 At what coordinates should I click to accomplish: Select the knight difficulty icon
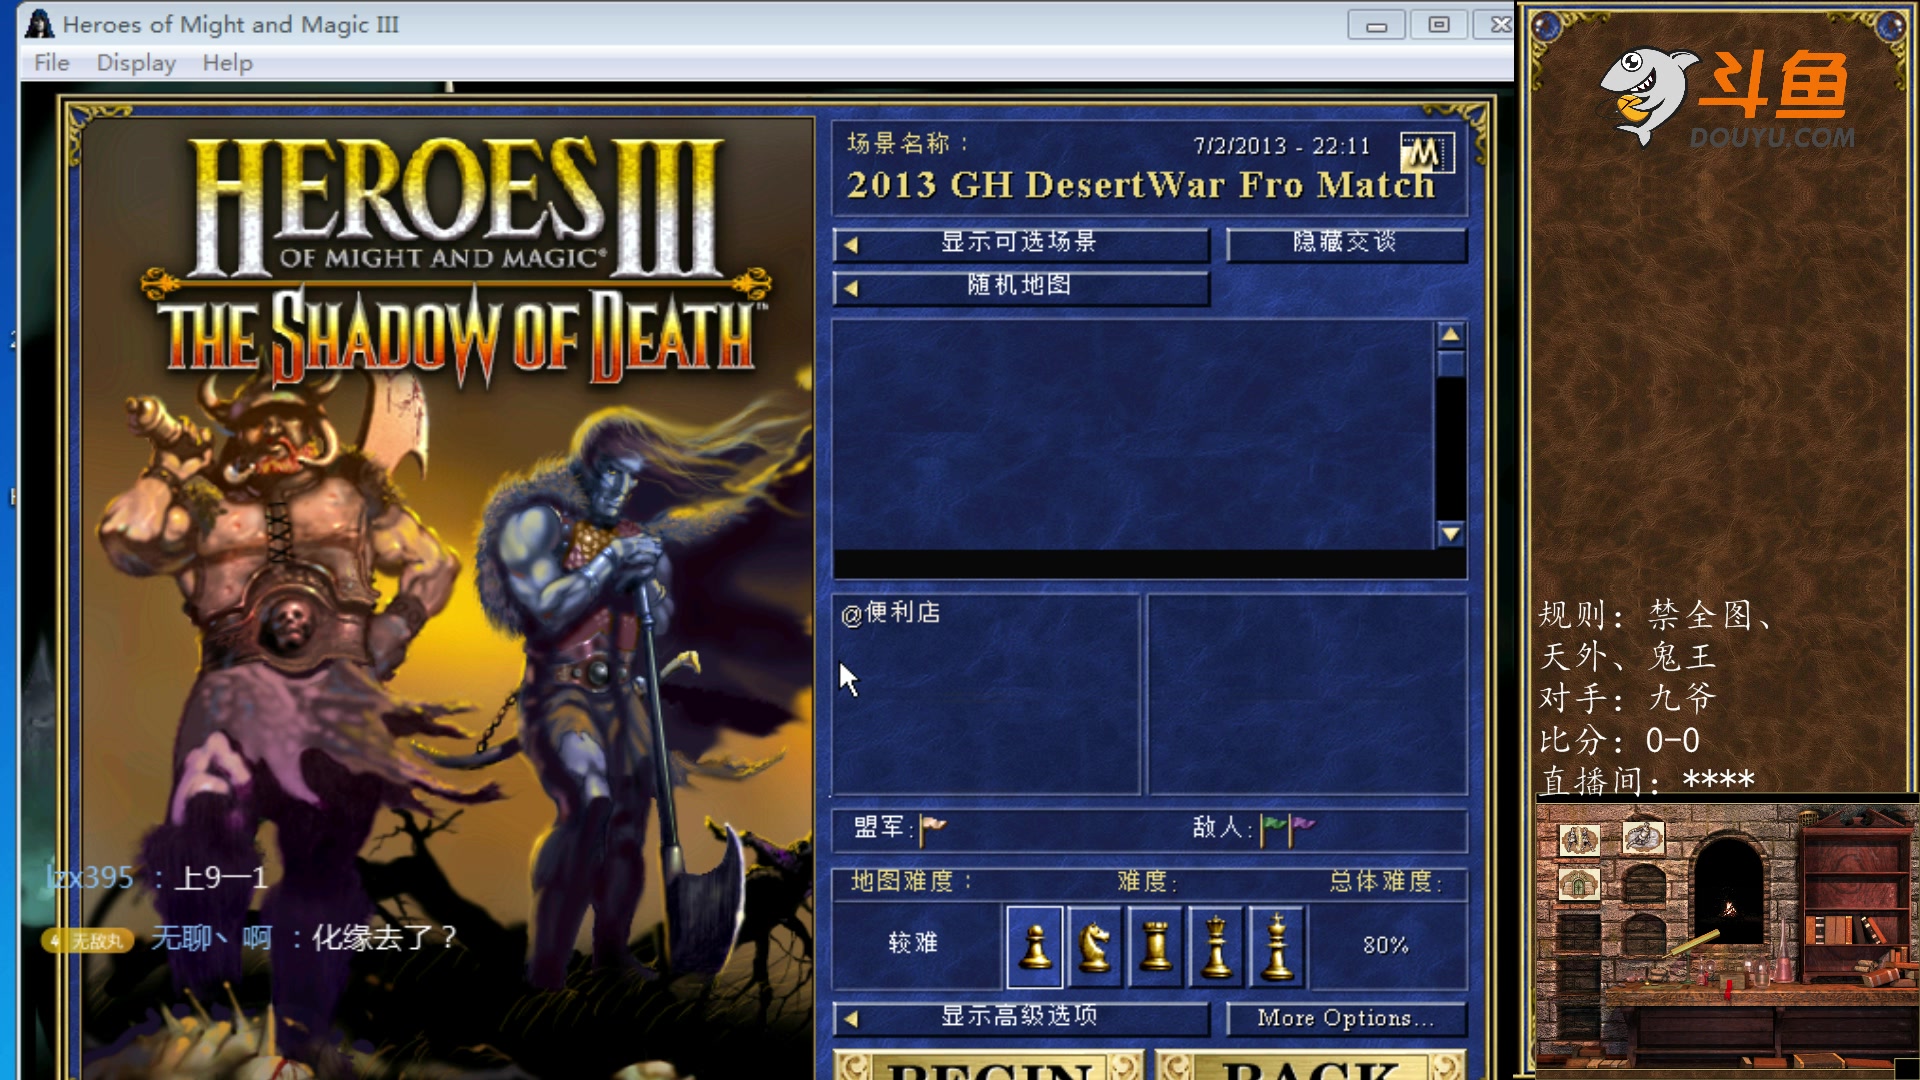tap(1095, 945)
